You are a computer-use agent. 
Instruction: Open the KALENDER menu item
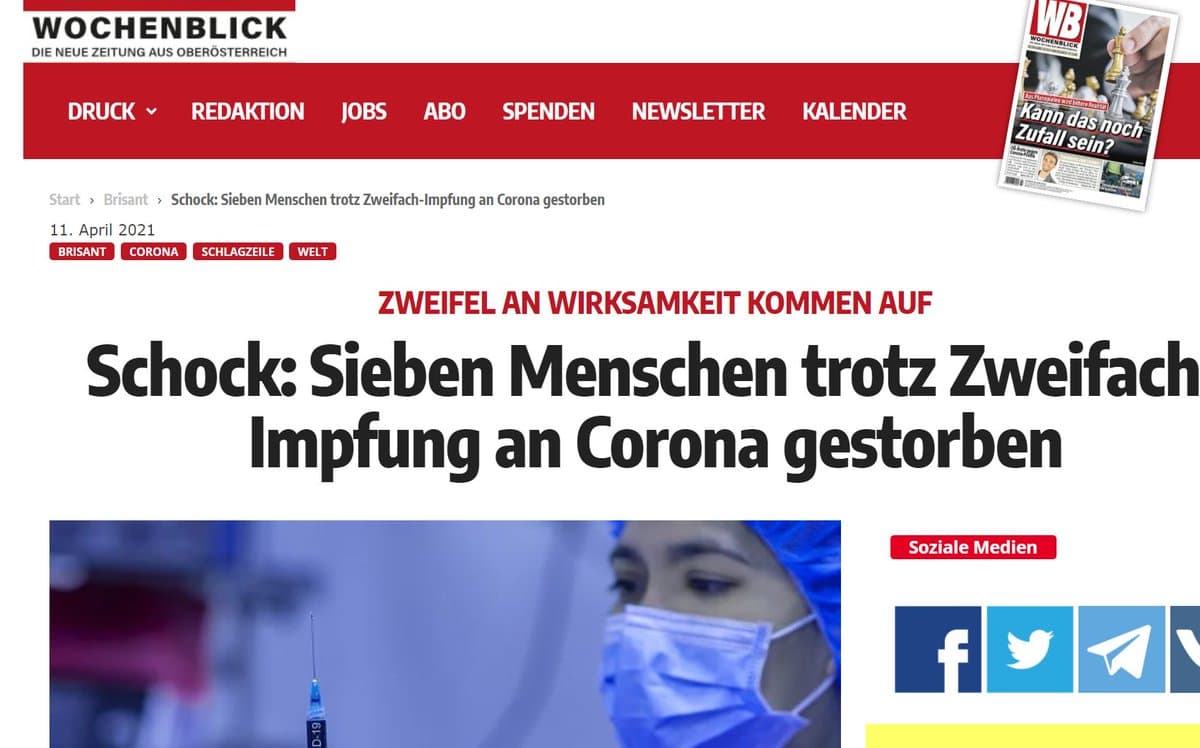coord(854,111)
